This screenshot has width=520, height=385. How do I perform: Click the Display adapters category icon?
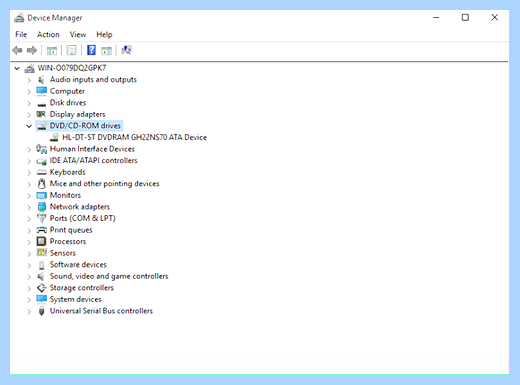point(41,114)
